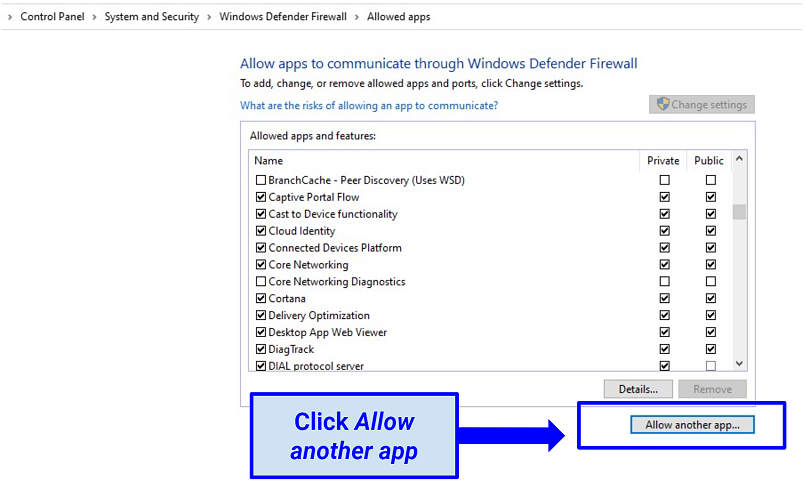This screenshot has height=485, width=806.
Task: Click the Public column header
Action: click(709, 160)
